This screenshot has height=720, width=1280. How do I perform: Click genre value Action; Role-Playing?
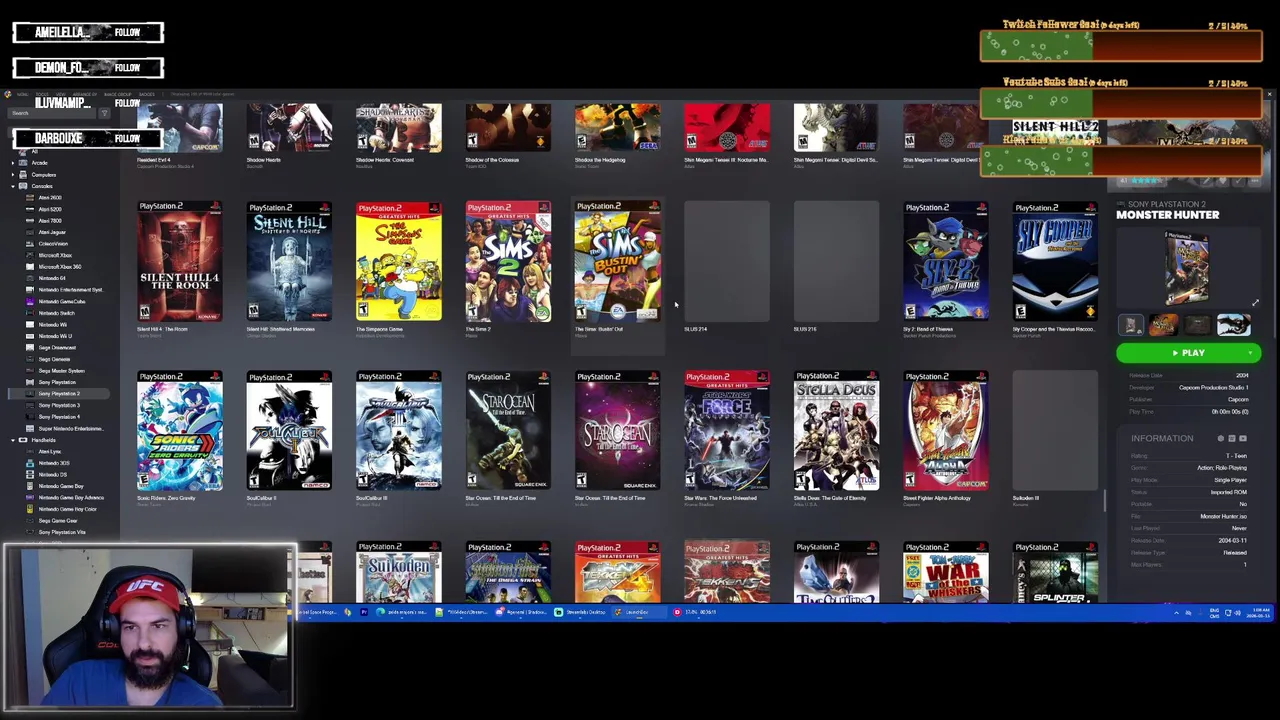pos(1222,468)
